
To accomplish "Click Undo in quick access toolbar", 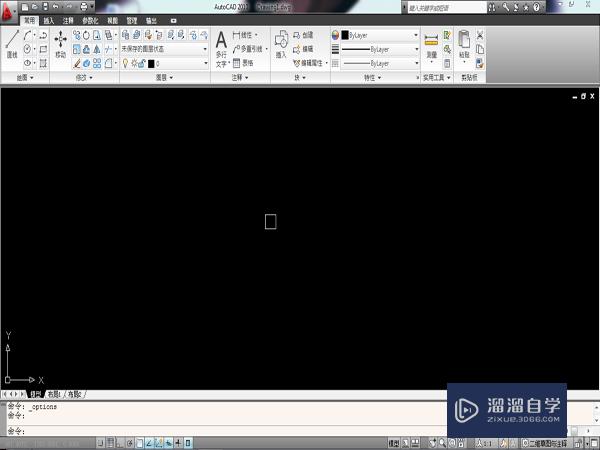I will (55, 7).
